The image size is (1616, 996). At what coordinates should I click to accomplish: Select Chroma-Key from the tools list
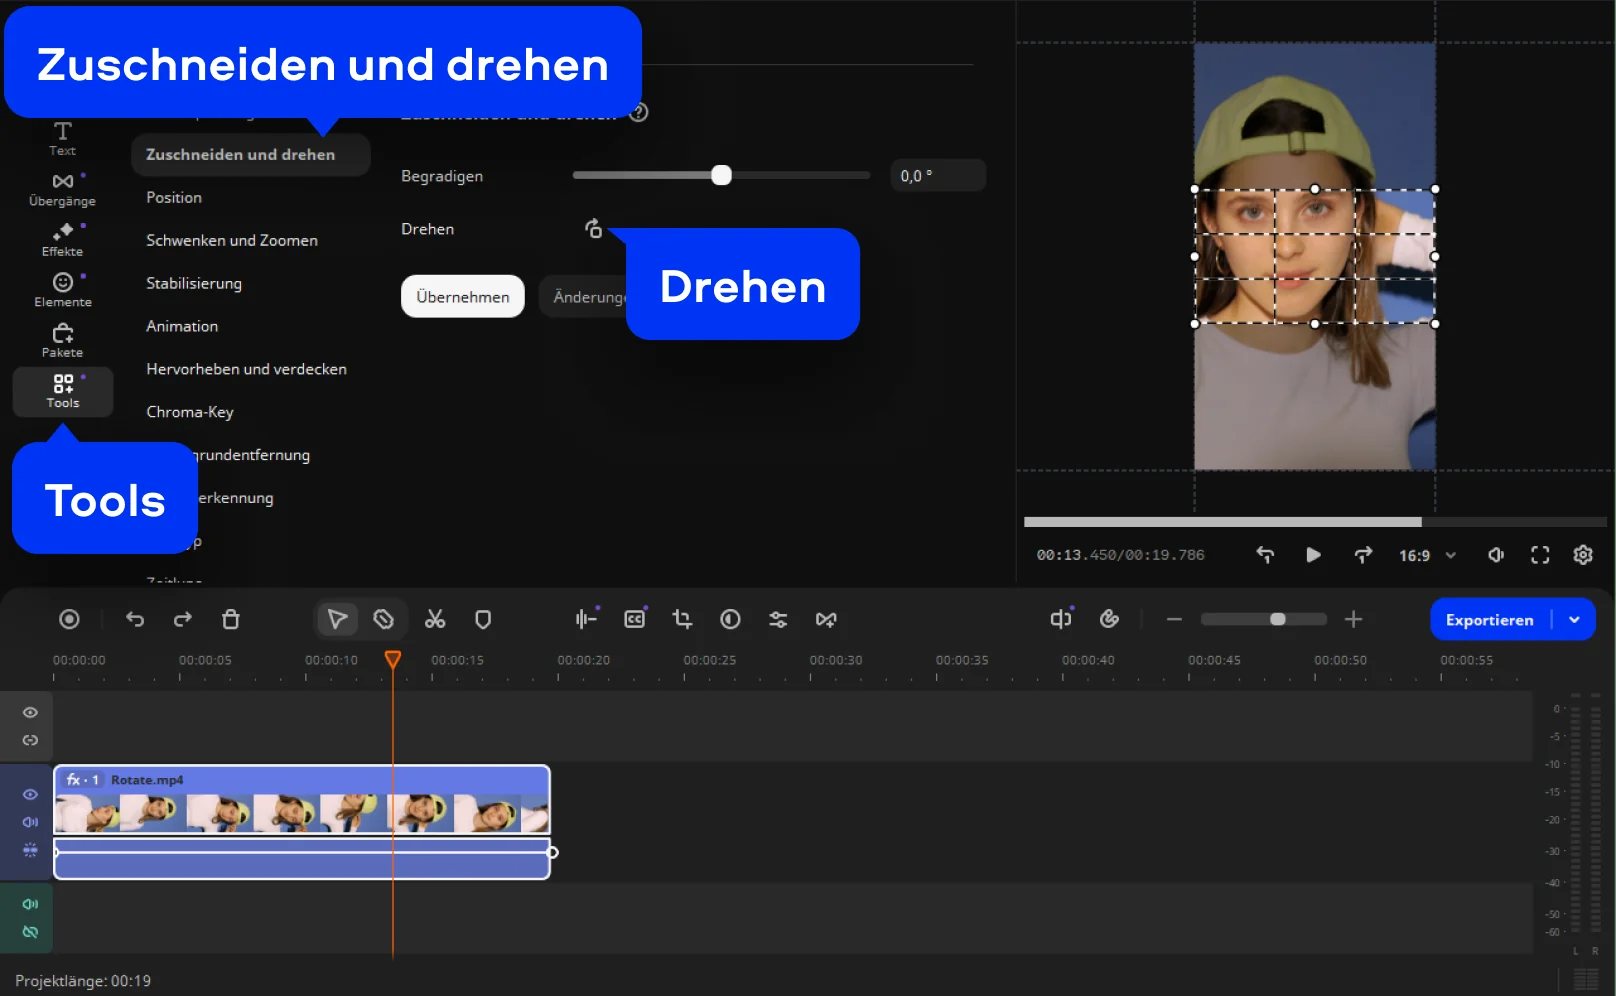tap(190, 412)
